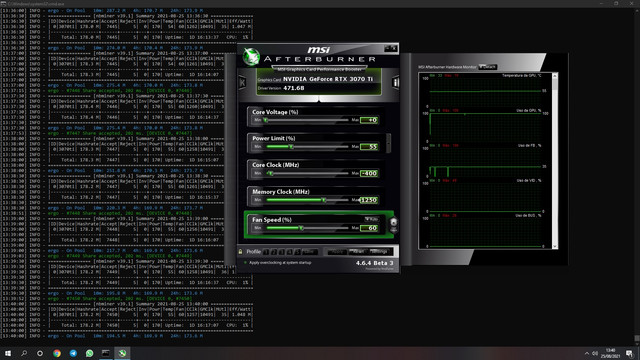This screenshot has height=360, width=640.
Task: Click the Kombustor 'K' icon in Afterburner
Action: [x=242, y=82]
